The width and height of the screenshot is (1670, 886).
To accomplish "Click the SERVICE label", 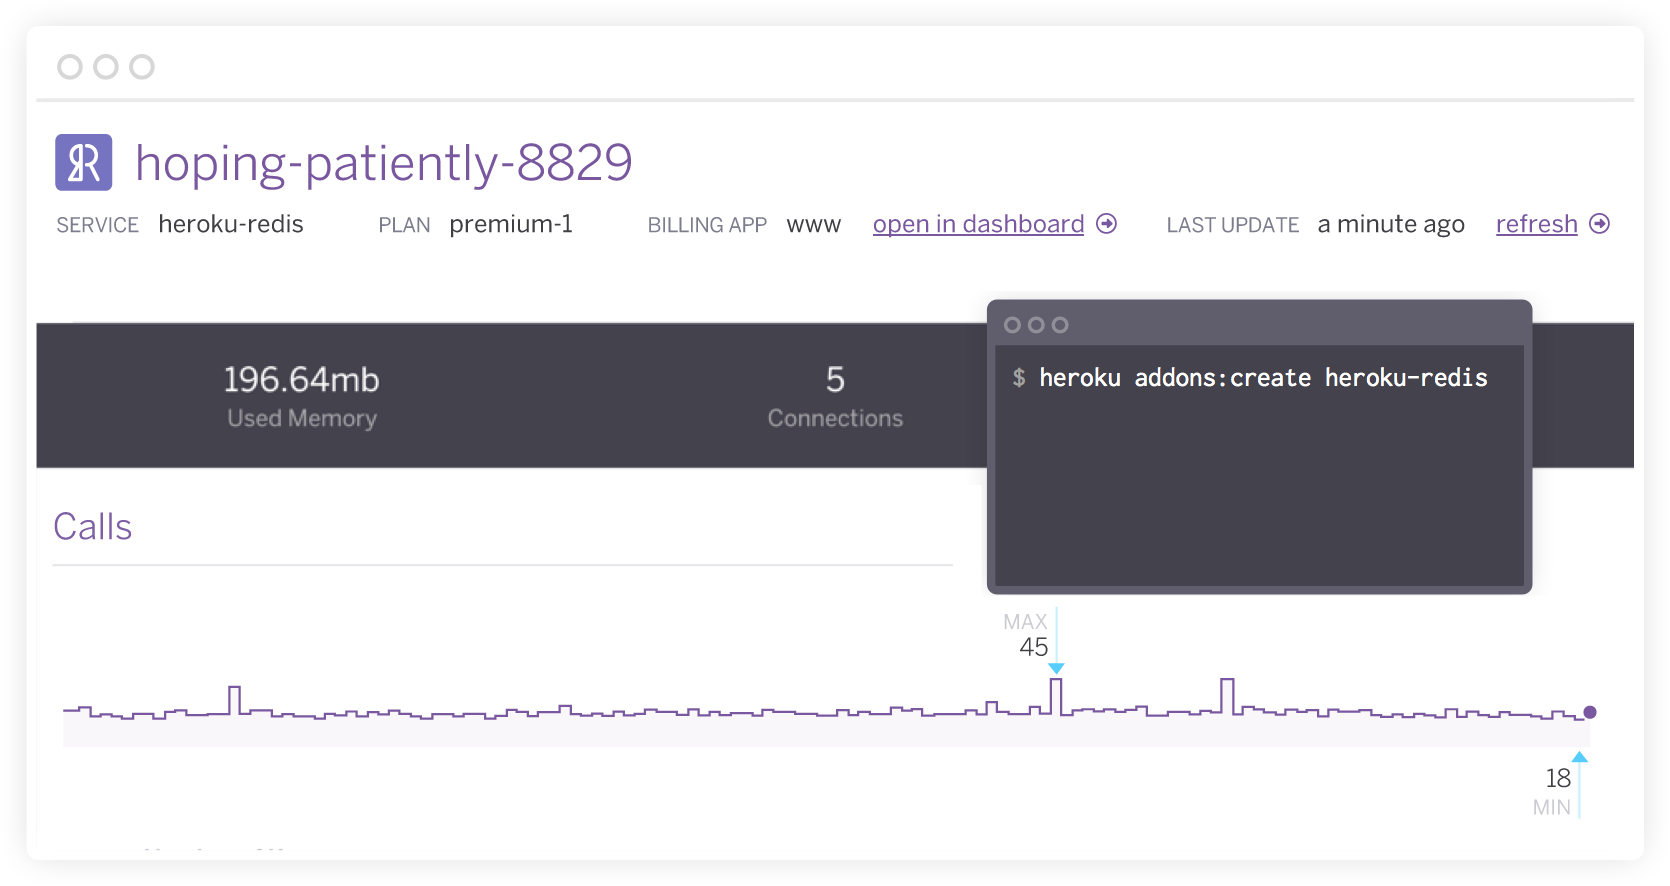I will tap(97, 225).
